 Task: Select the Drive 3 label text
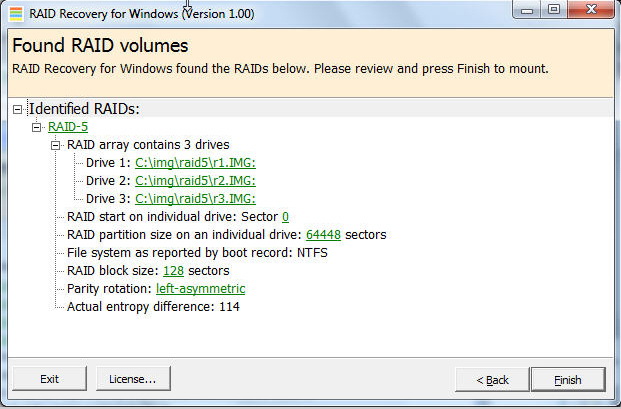pyautogui.click(x=108, y=199)
